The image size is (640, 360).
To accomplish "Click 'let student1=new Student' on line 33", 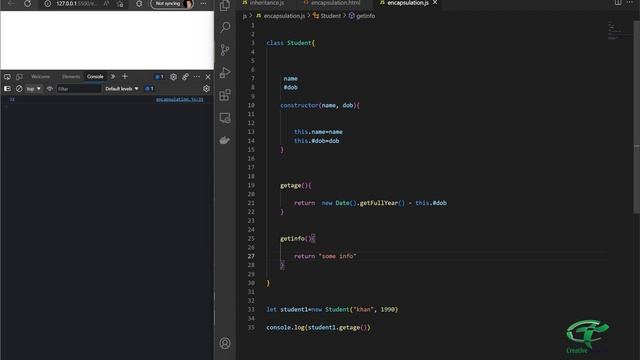I will (x=308, y=309).
